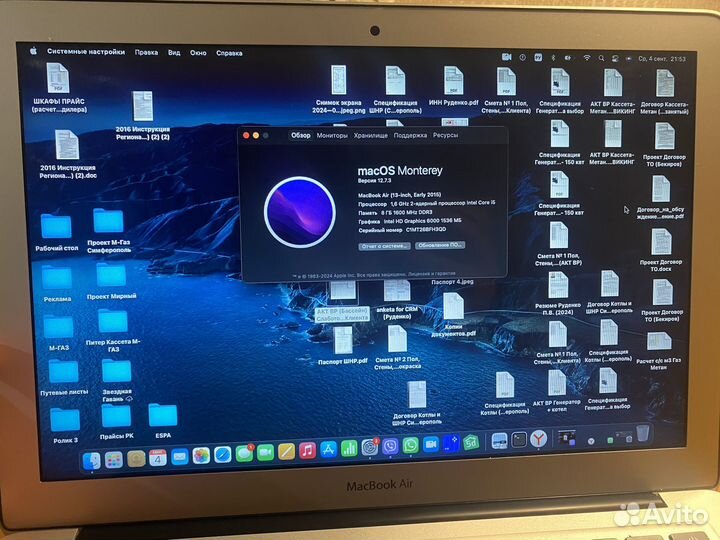This screenshot has height=540, width=720.
Task: Click the Отчет о системе button
Action: (x=384, y=246)
